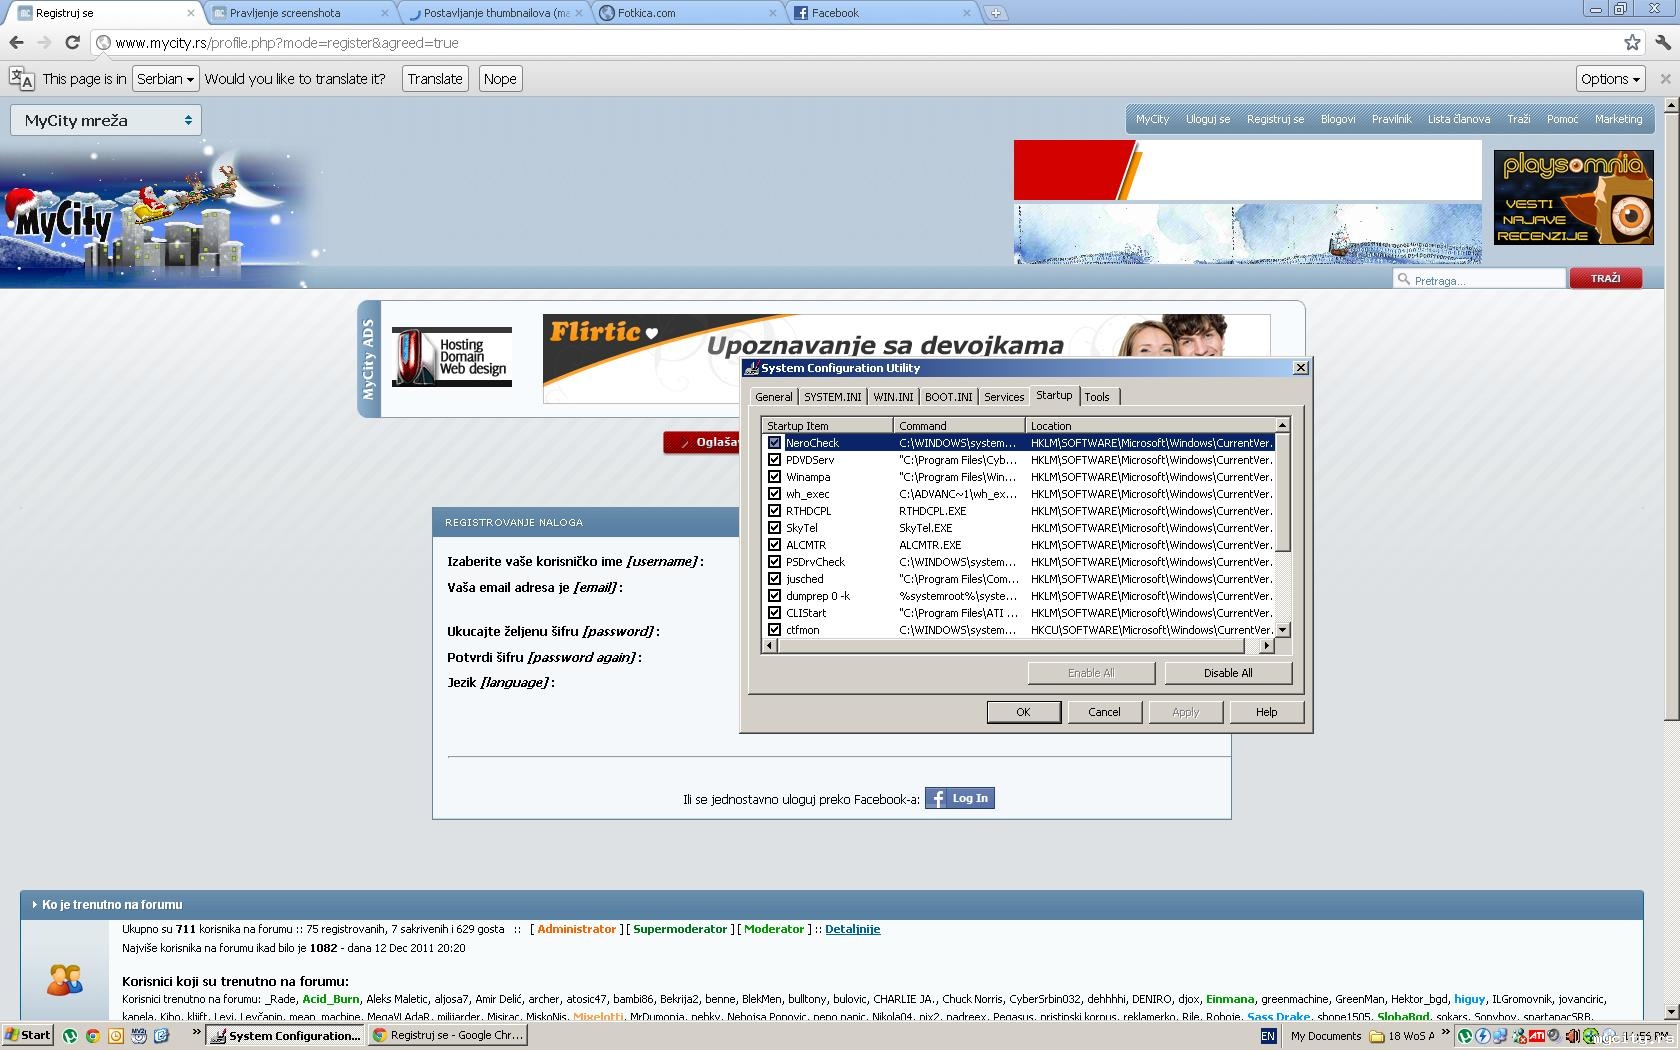Viewport: 1680px width, 1050px height.
Task: Click the network computers tray icon
Action: [1501, 1036]
